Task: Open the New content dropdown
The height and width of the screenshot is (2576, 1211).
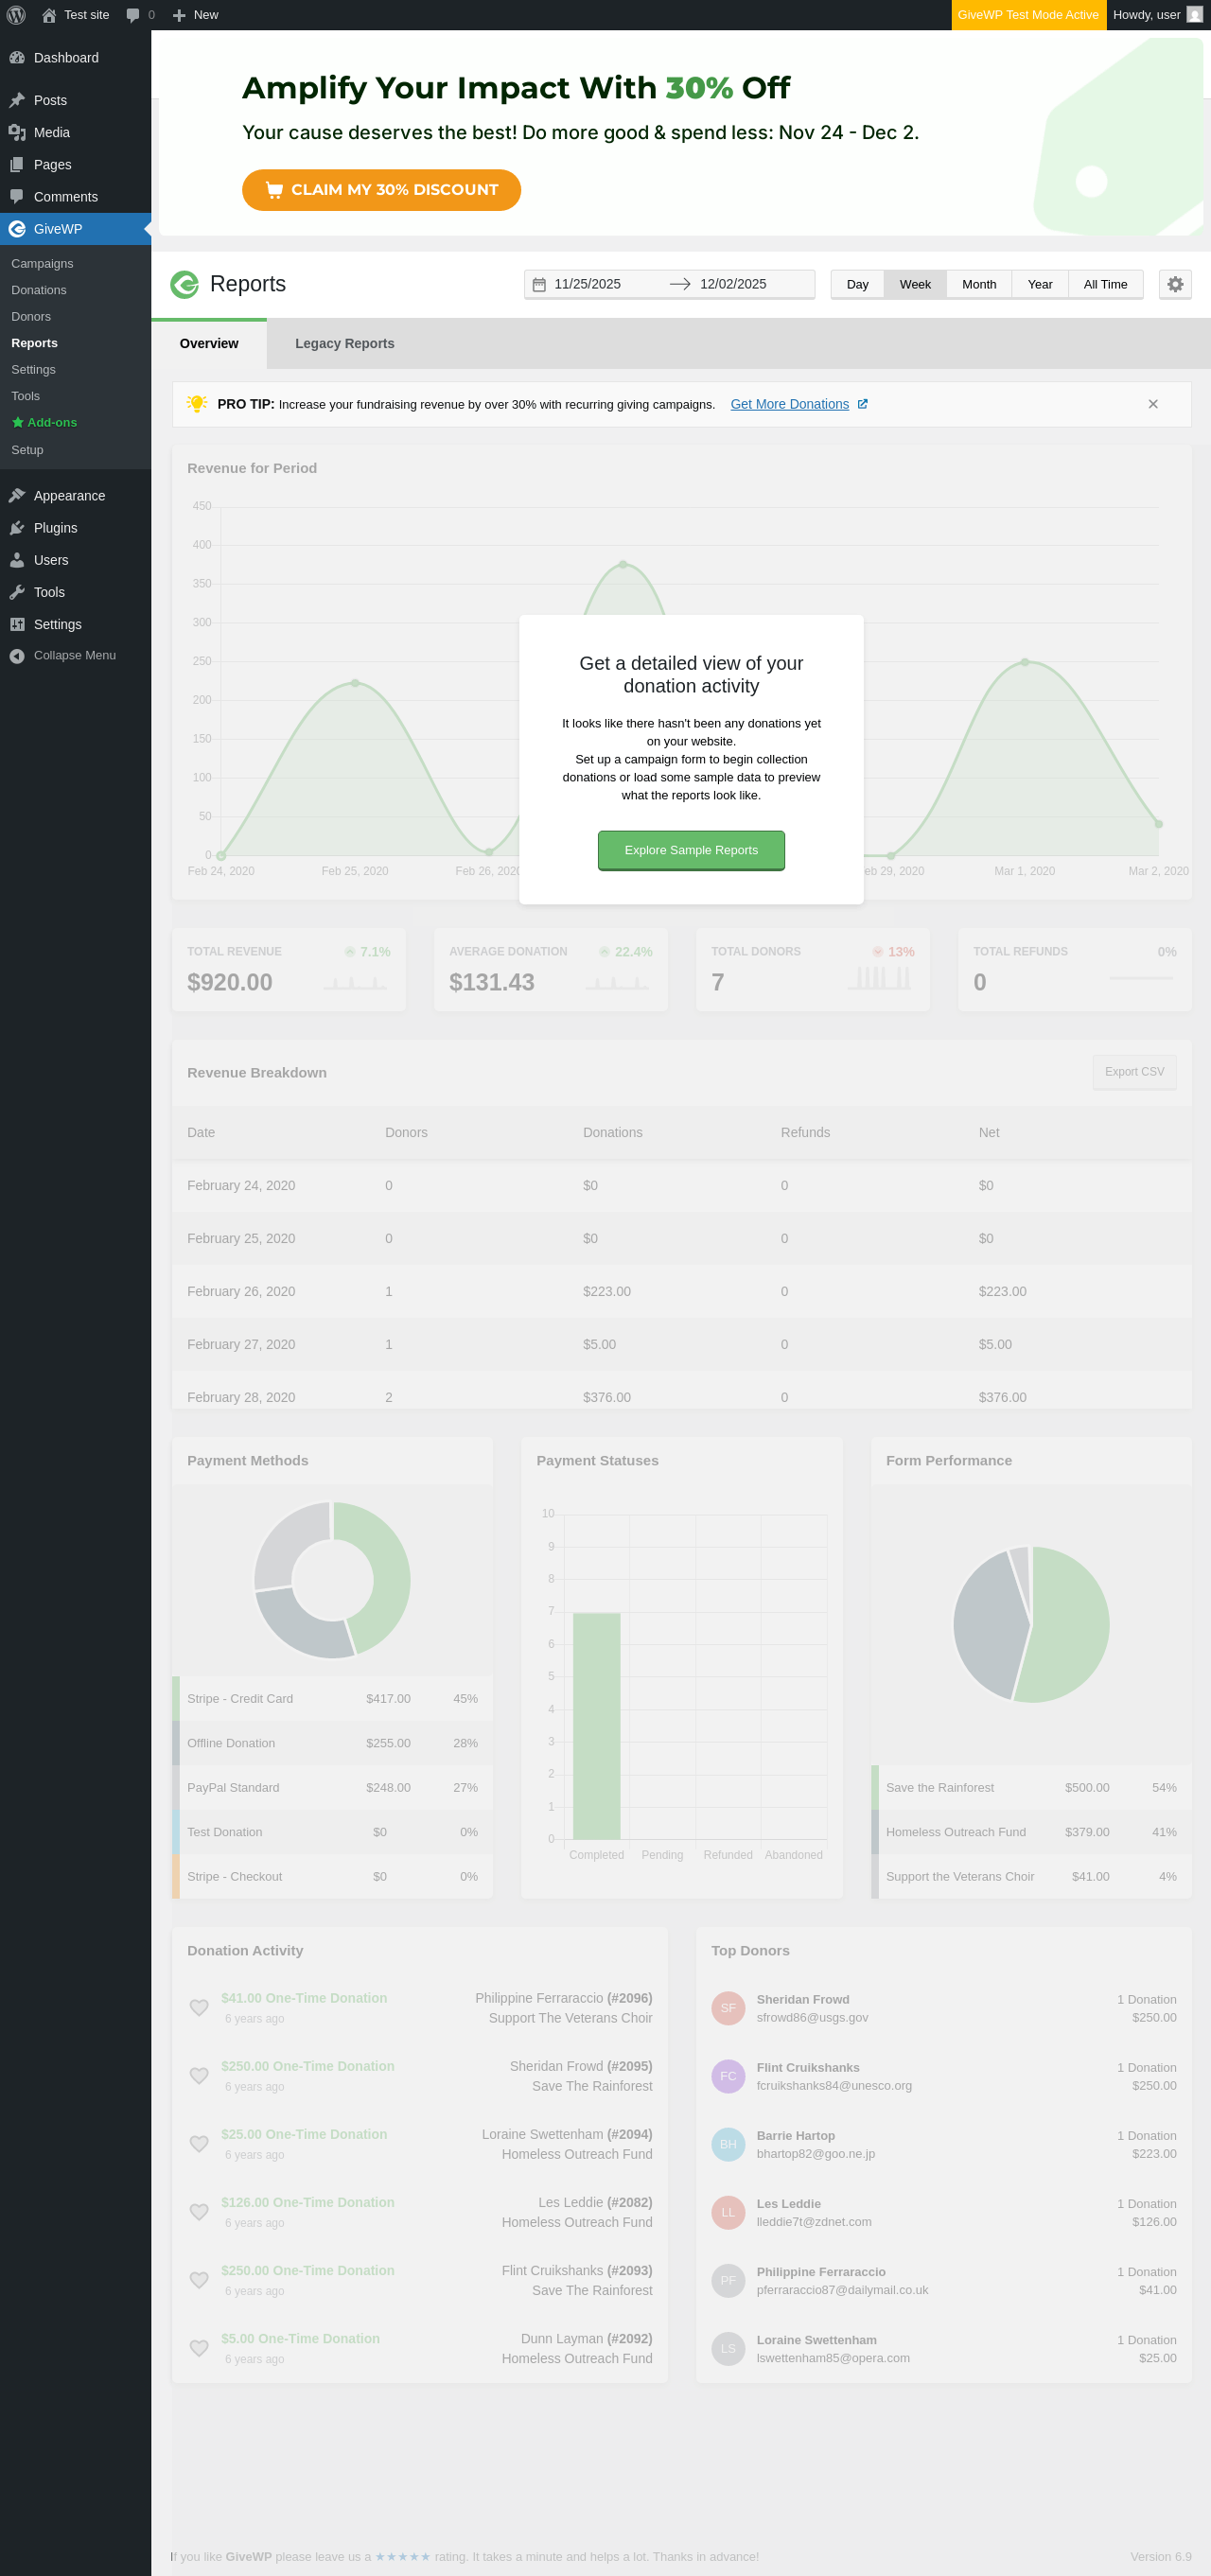Action: point(196,15)
